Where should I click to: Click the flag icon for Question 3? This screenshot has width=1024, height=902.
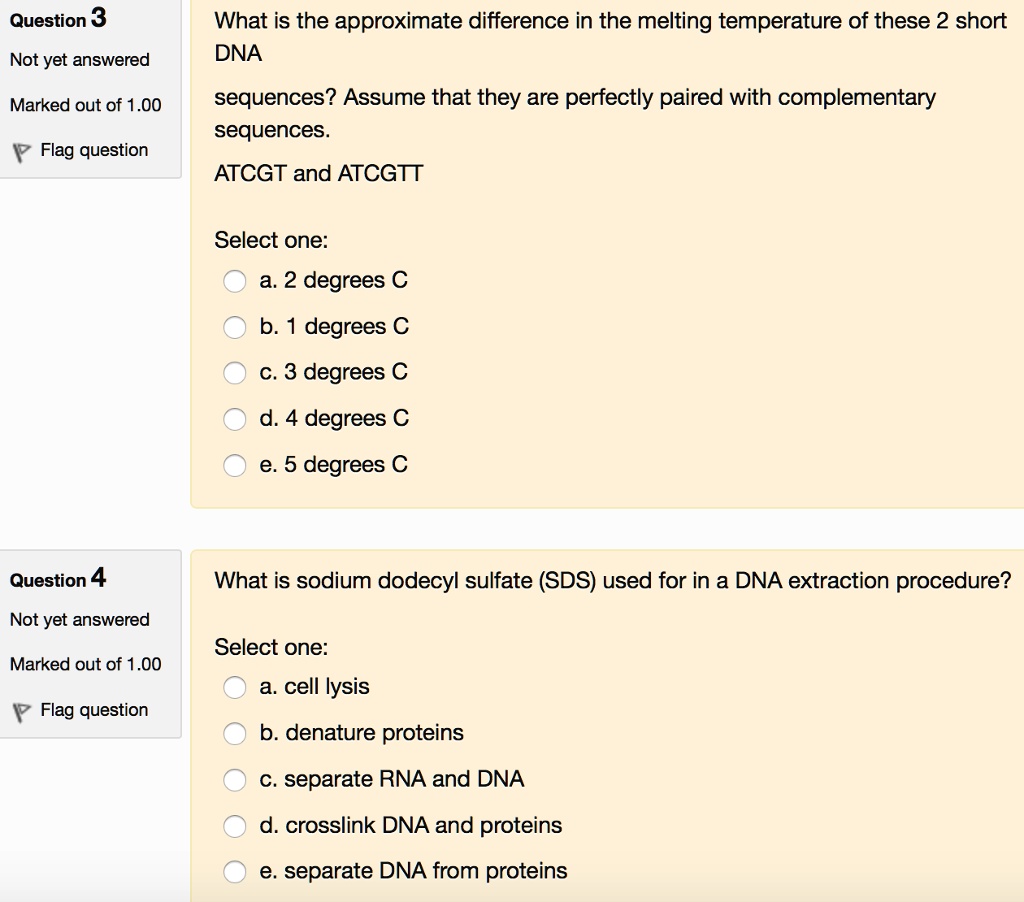point(18,152)
